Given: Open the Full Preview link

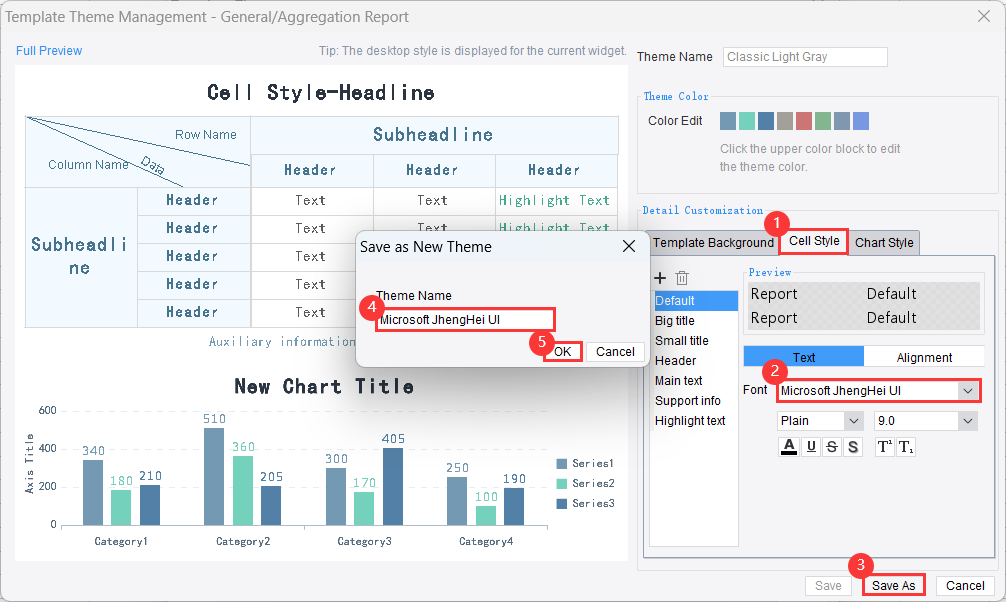Looking at the screenshot, I should pyautogui.click(x=49, y=51).
